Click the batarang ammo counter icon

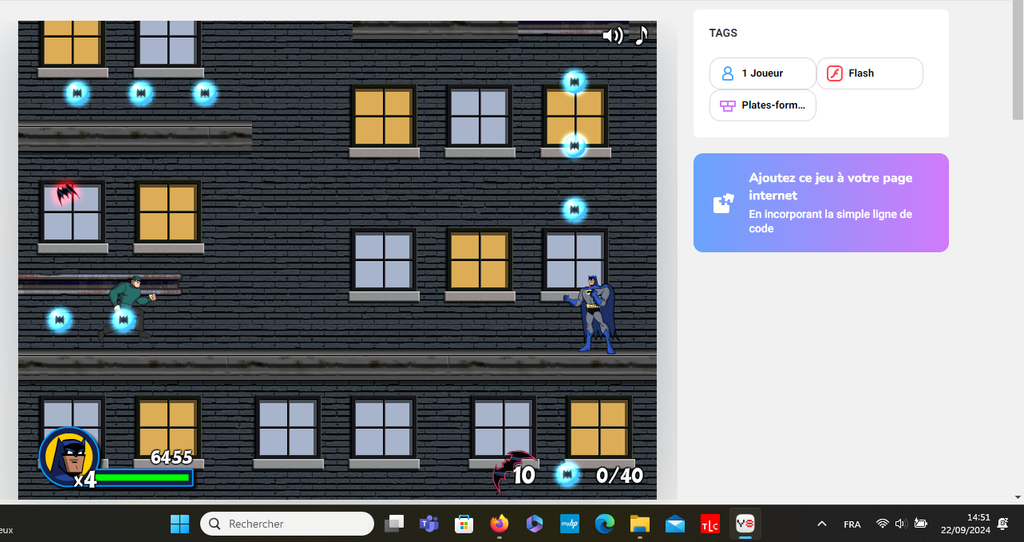pyautogui.click(x=512, y=471)
